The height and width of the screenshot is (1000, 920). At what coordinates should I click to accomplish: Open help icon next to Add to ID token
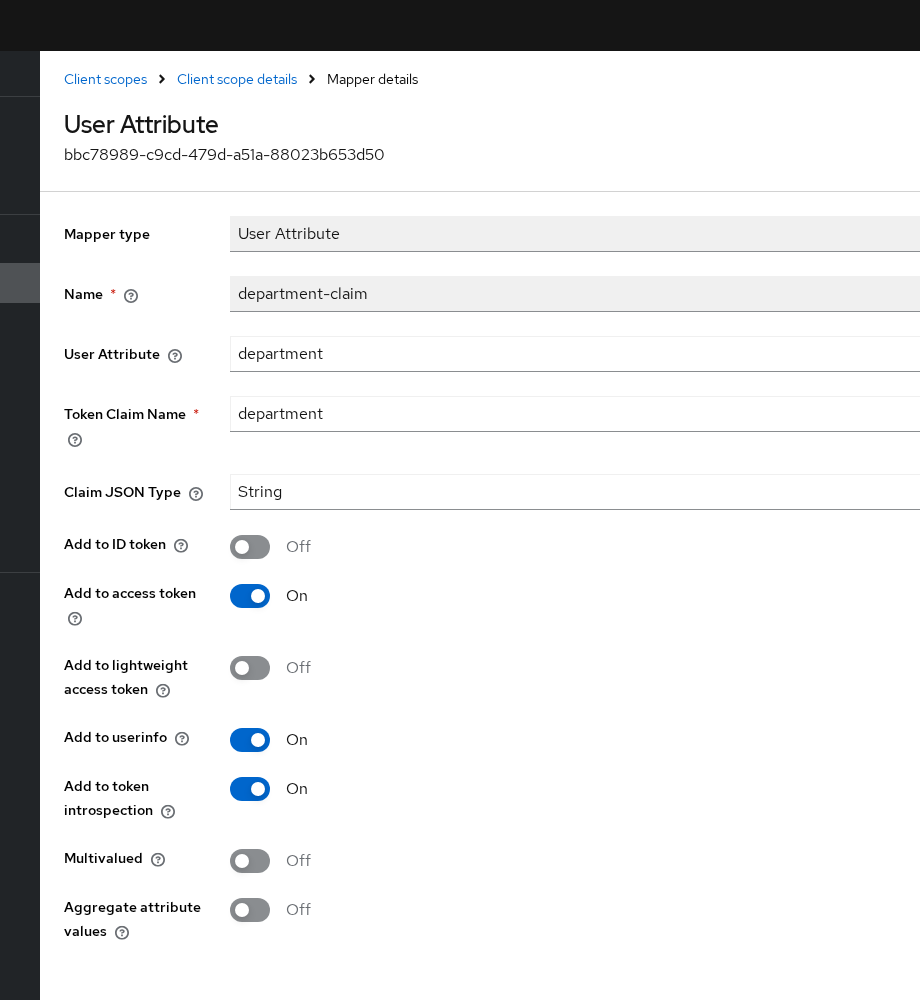[181, 546]
